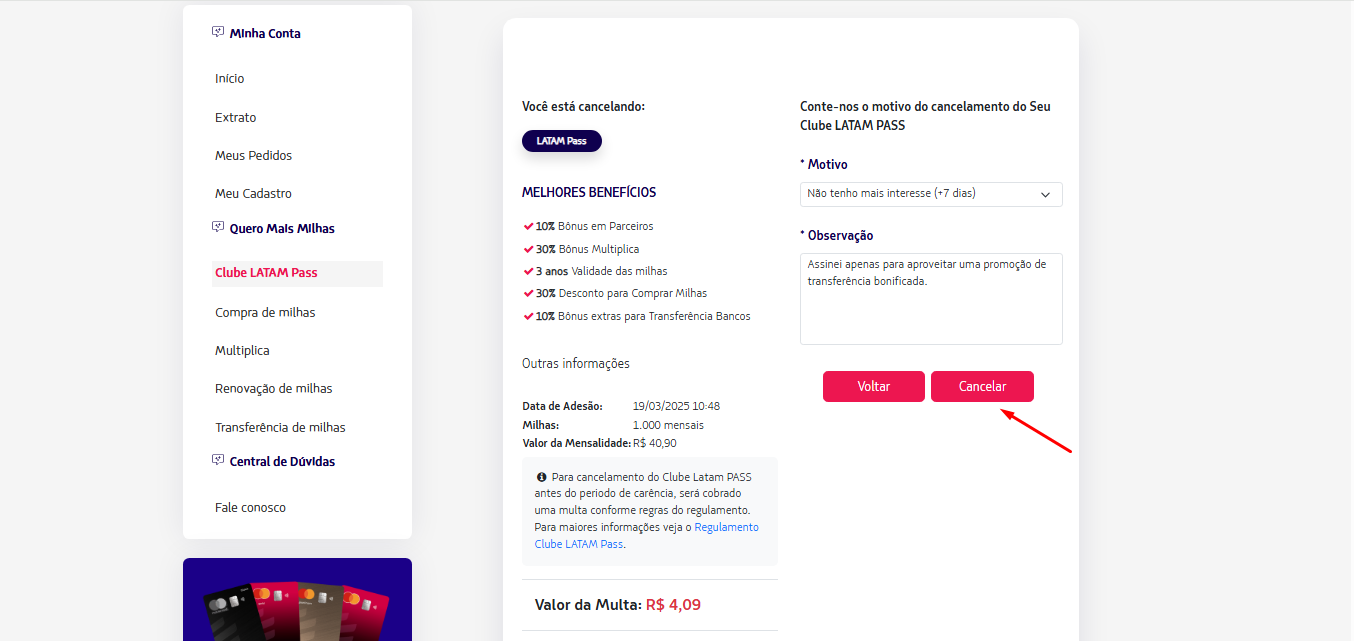1354x641 pixels.
Task: Click the credit cards promotional banner
Action: [x=297, y=599]
